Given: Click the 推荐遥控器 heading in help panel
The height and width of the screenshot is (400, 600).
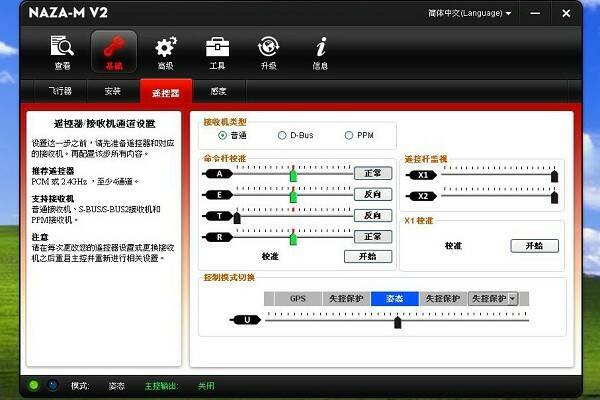Looking at the screenshot, I should coord(53,171).
